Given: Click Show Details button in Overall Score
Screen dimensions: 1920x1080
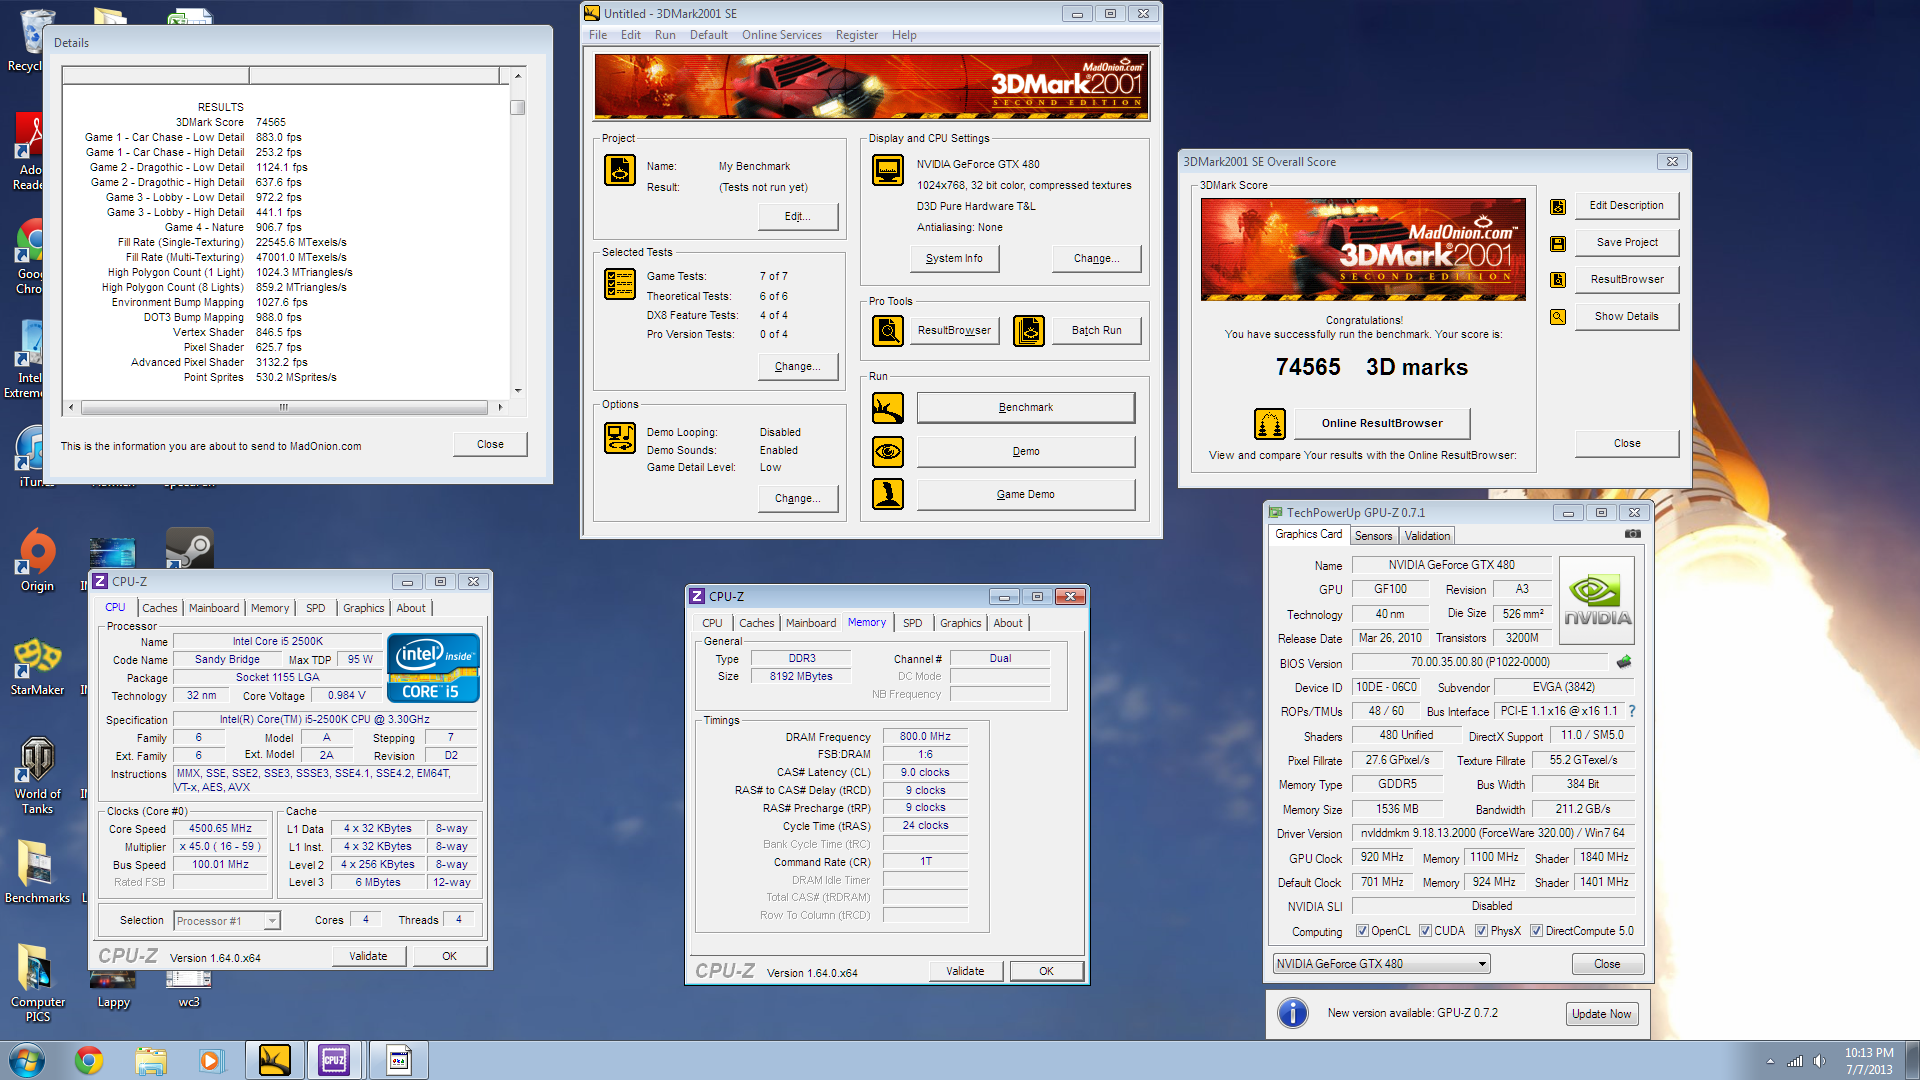Looking at the screenshot, I should coord(1626,317).
